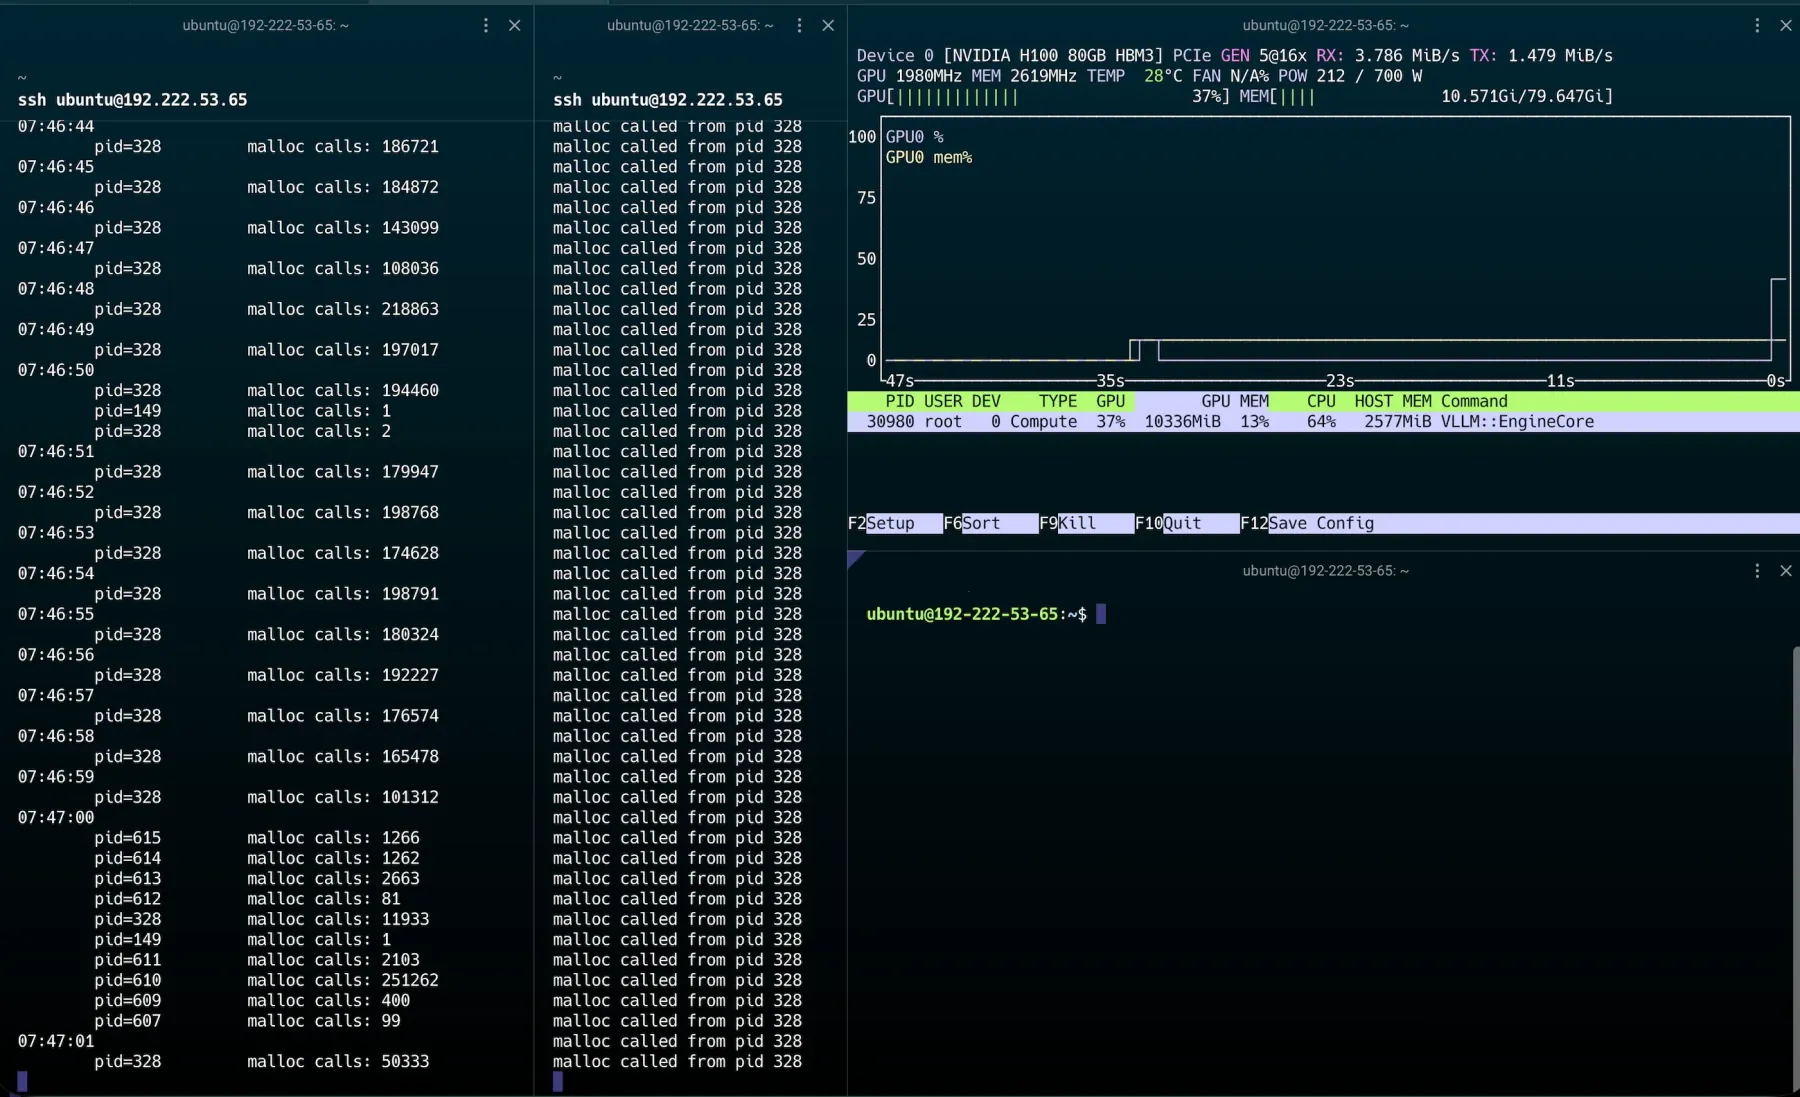Click the HOST MEM column header

tap(1393, 401)
